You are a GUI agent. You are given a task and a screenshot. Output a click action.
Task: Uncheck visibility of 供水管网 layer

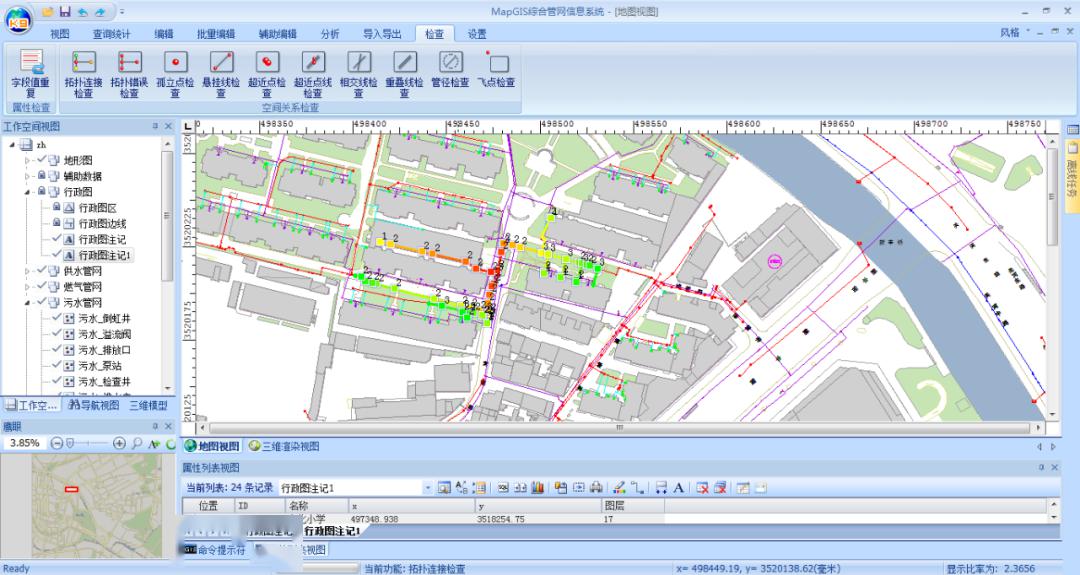[x=42, y=271]
